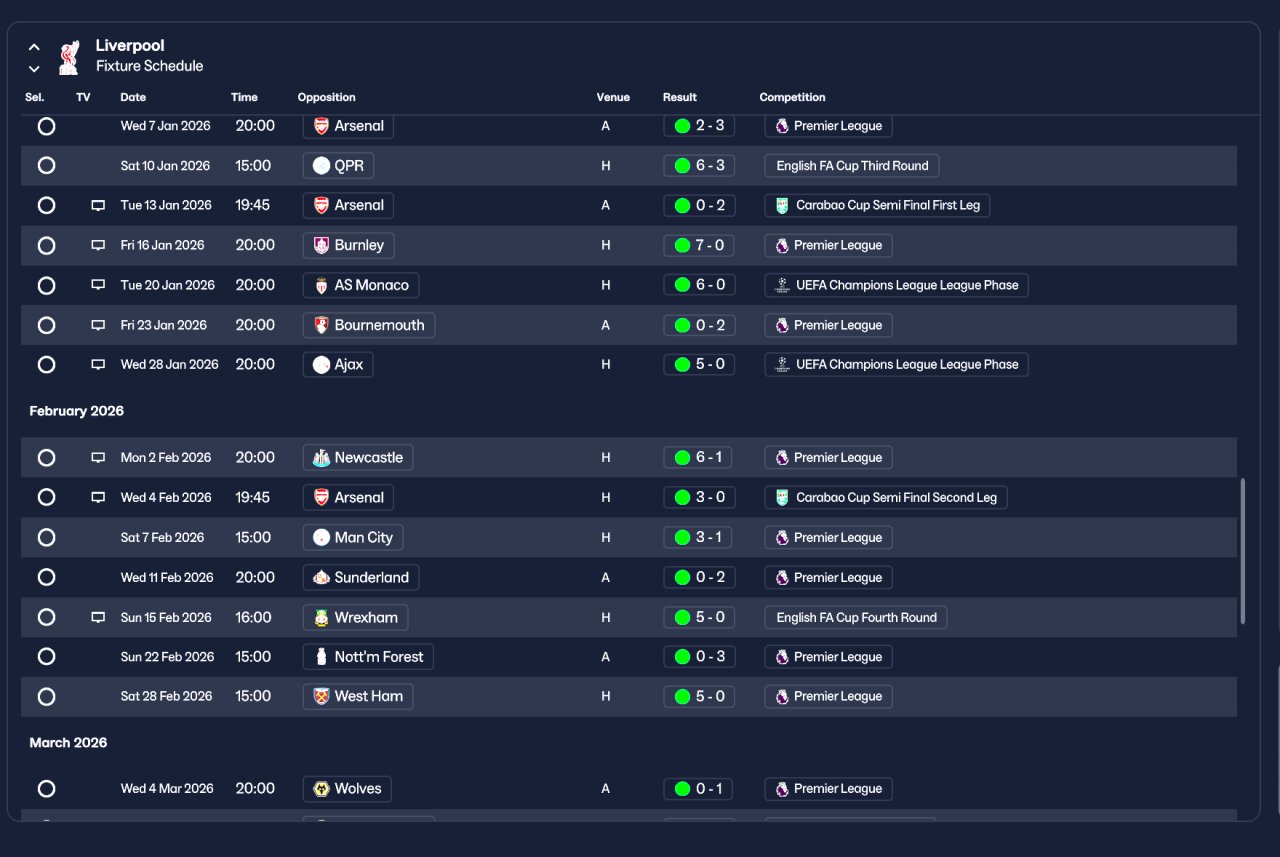This screenshot has width=1280, height=857.
Task: Select radio for Newcastle fixture
Action: 46,458
